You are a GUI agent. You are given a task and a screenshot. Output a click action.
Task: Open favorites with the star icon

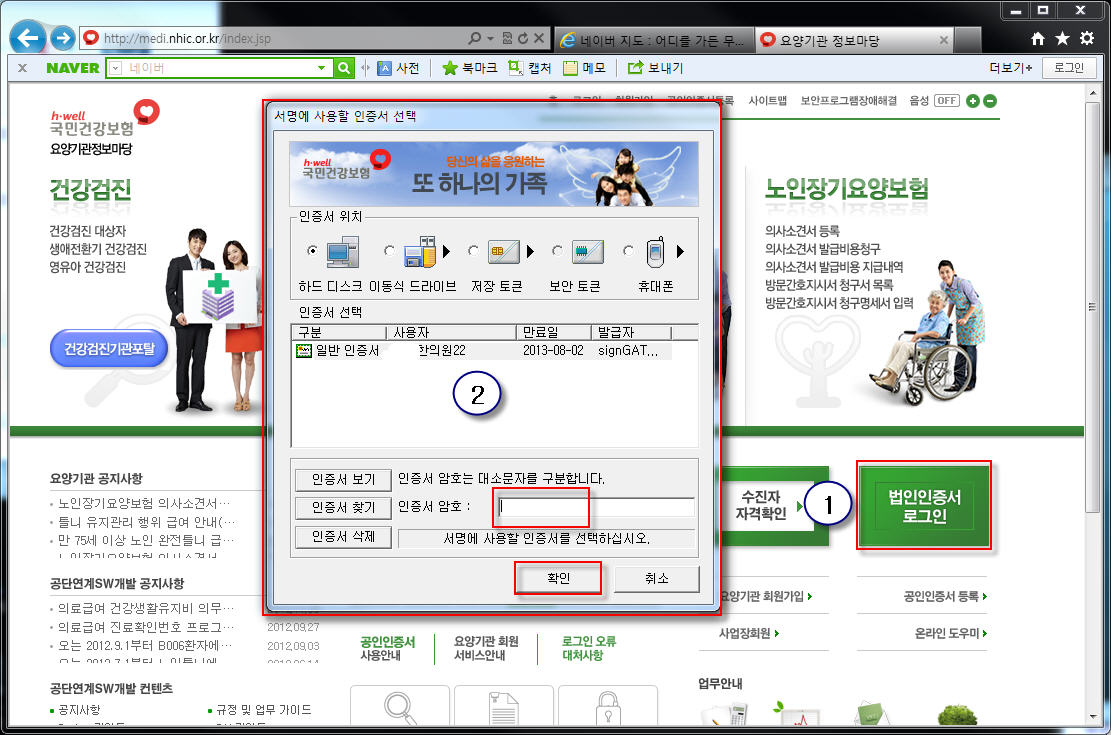click(1062, 38)
